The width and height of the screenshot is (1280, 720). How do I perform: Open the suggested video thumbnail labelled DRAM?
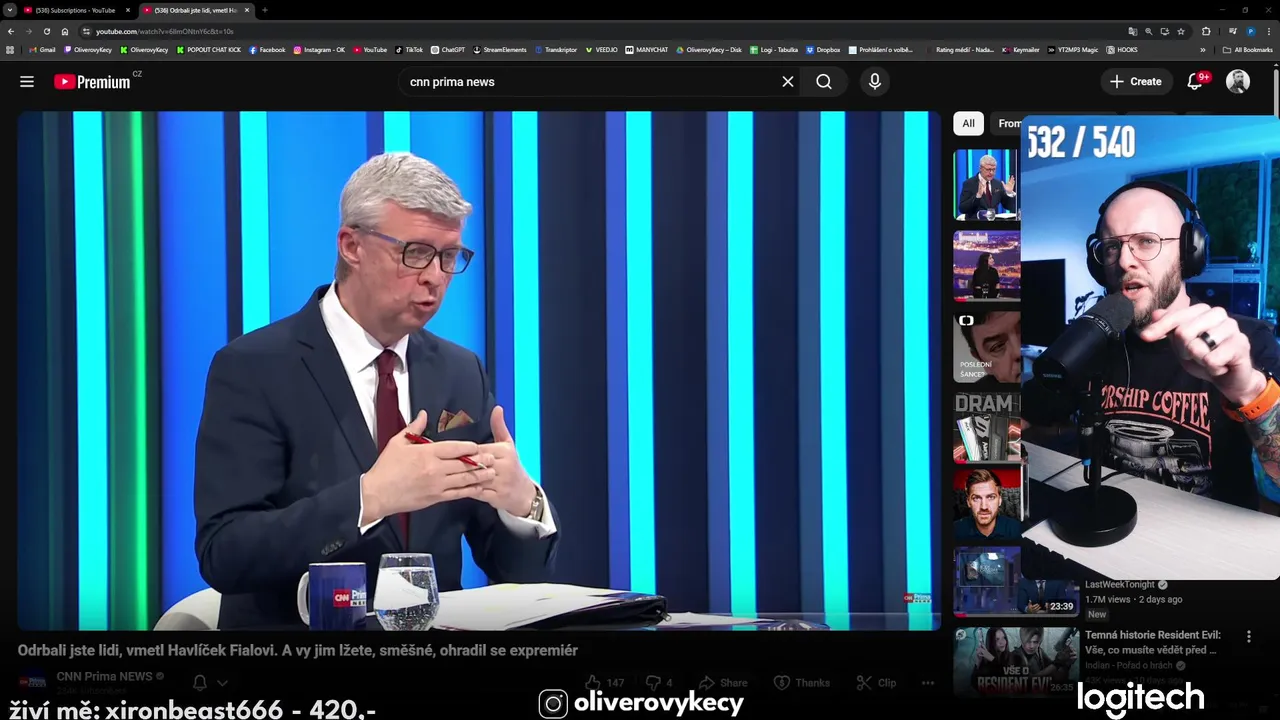coord(987,427)
